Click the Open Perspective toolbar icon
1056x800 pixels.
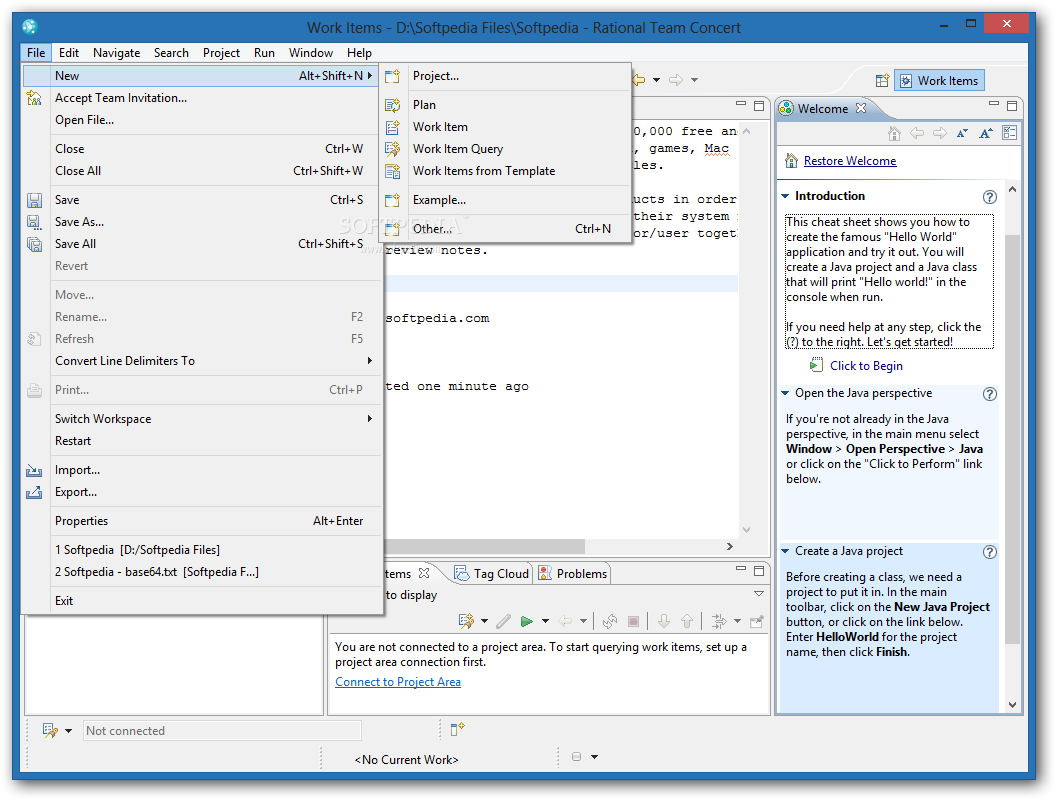[882, 81]
